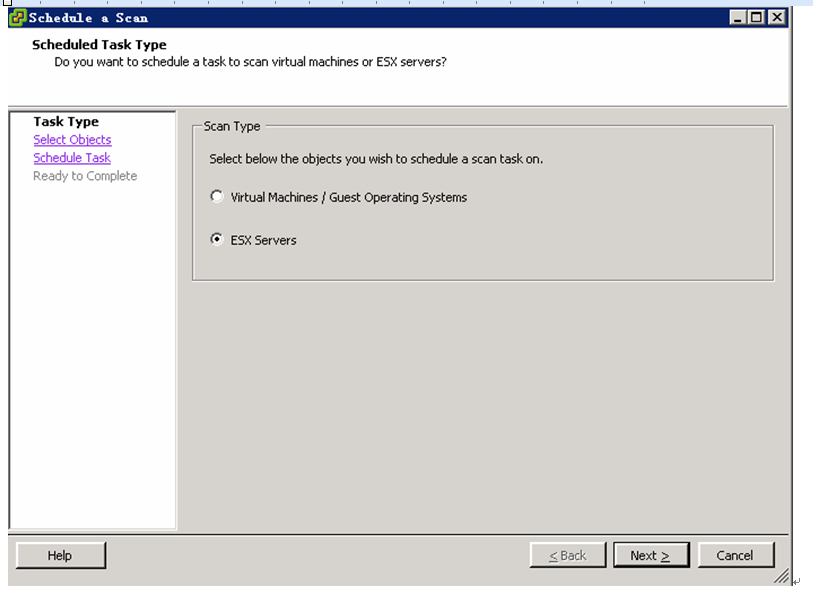Click the Schedule a Scan title bar
The width and height of the screenshot is (813, 596).
363,18
